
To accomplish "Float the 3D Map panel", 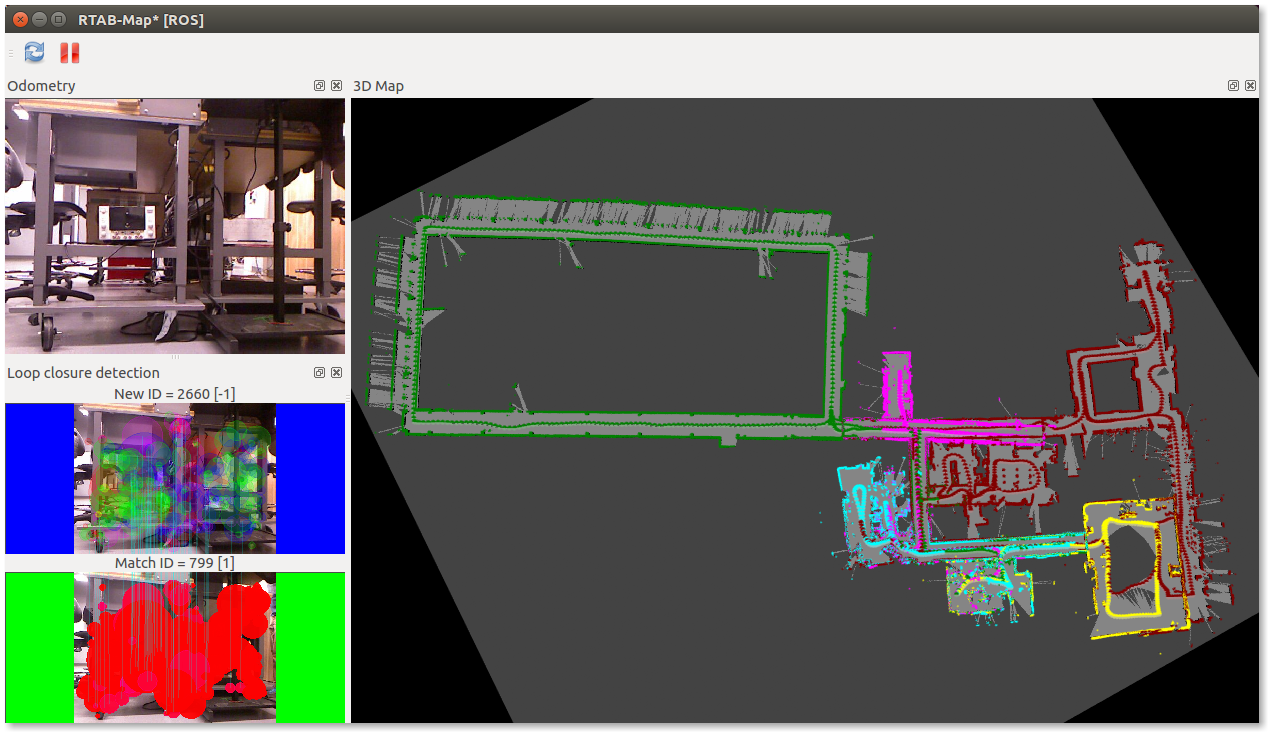I will pyautogui.click(x=1234, y=86).
